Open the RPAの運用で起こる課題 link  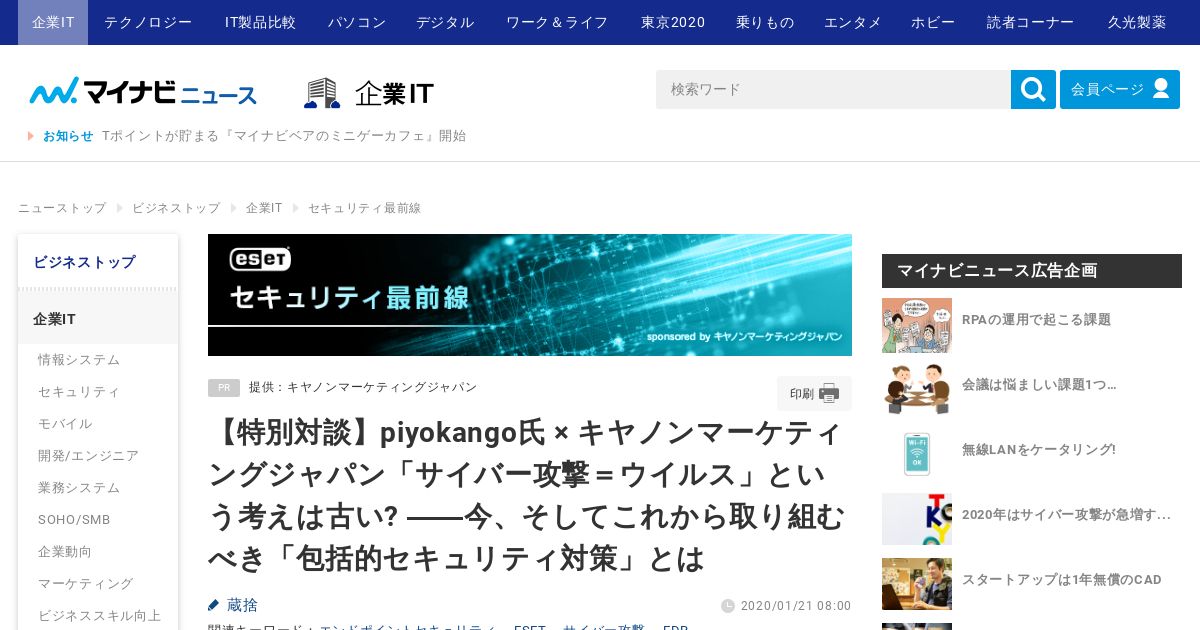[1036, 320]
